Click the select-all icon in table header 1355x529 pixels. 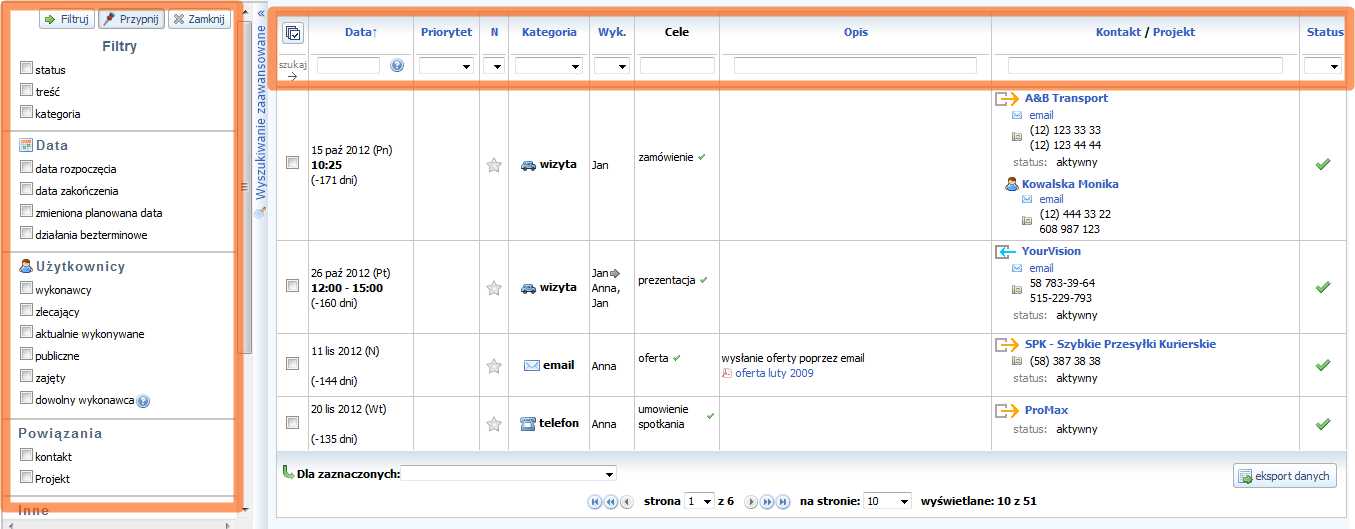click(x=293, y=33)
